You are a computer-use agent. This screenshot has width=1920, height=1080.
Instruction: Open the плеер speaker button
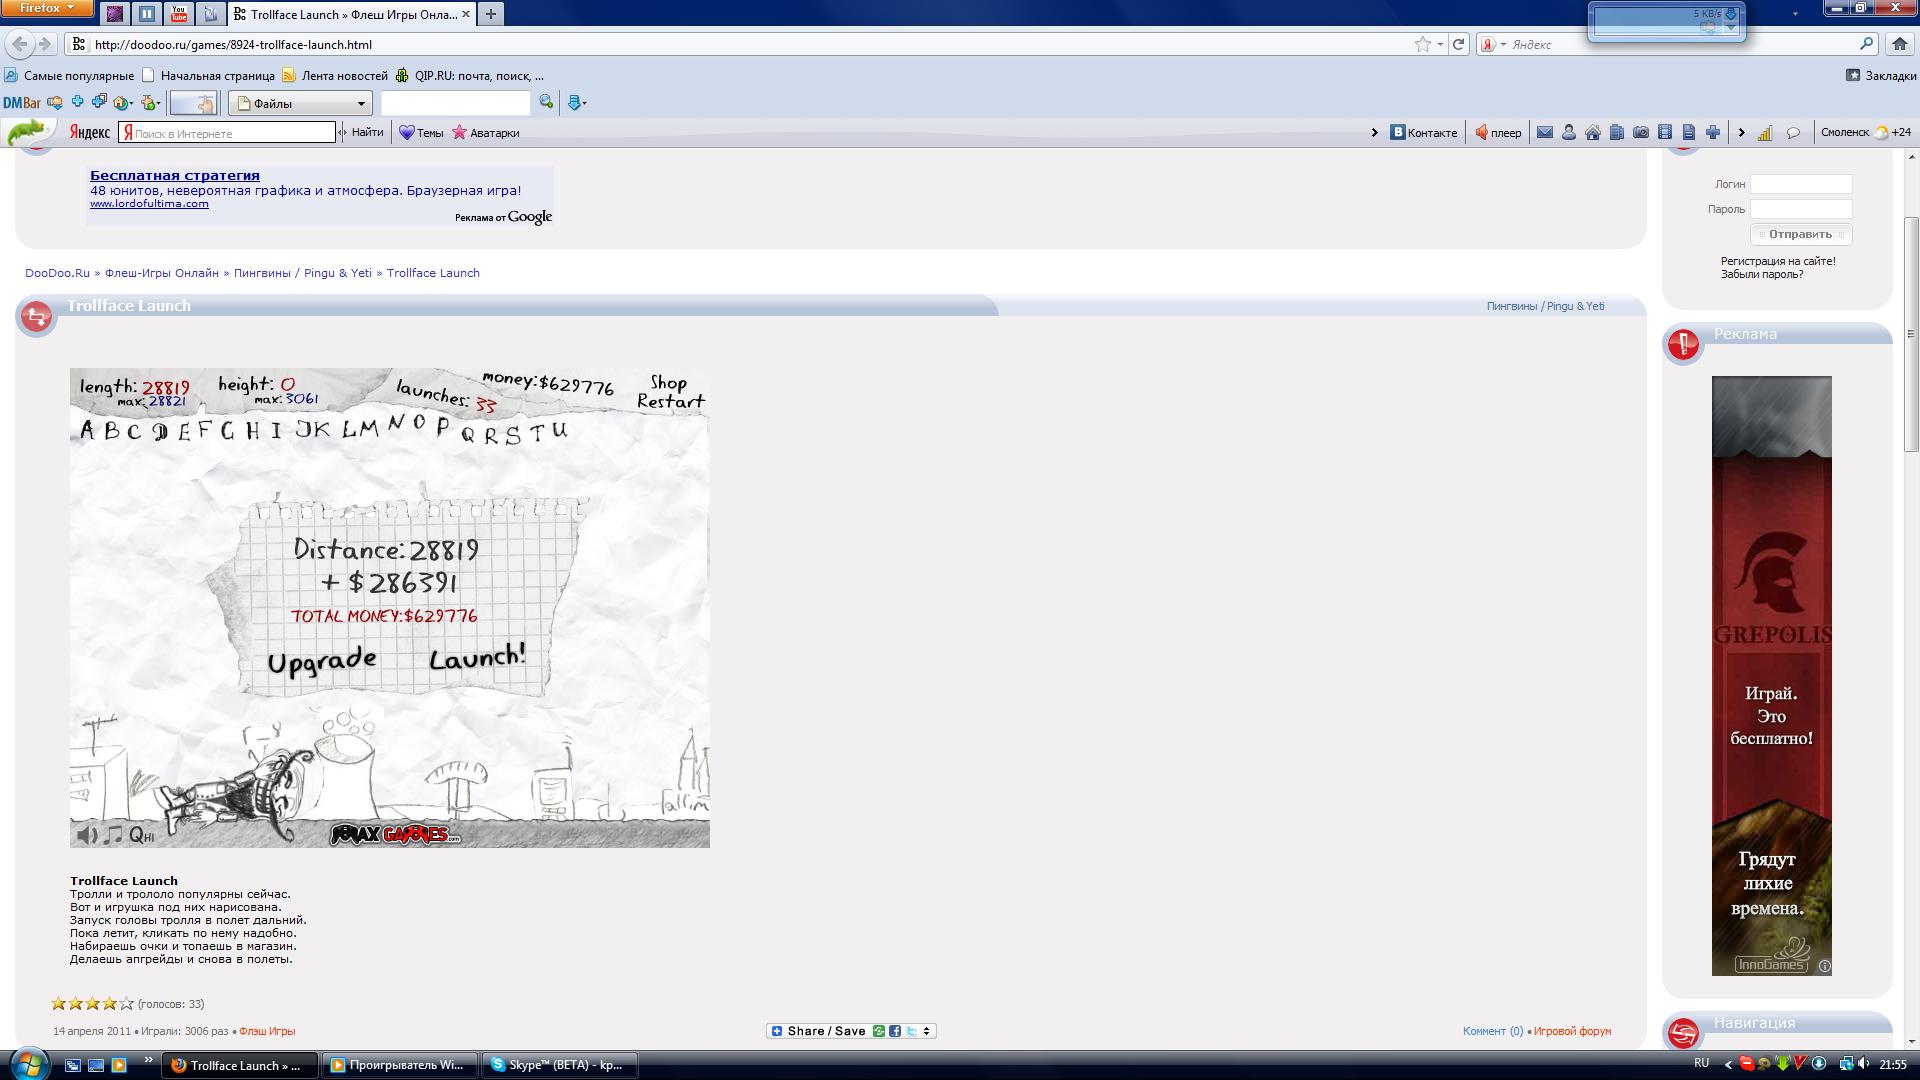click(1498, 132)
